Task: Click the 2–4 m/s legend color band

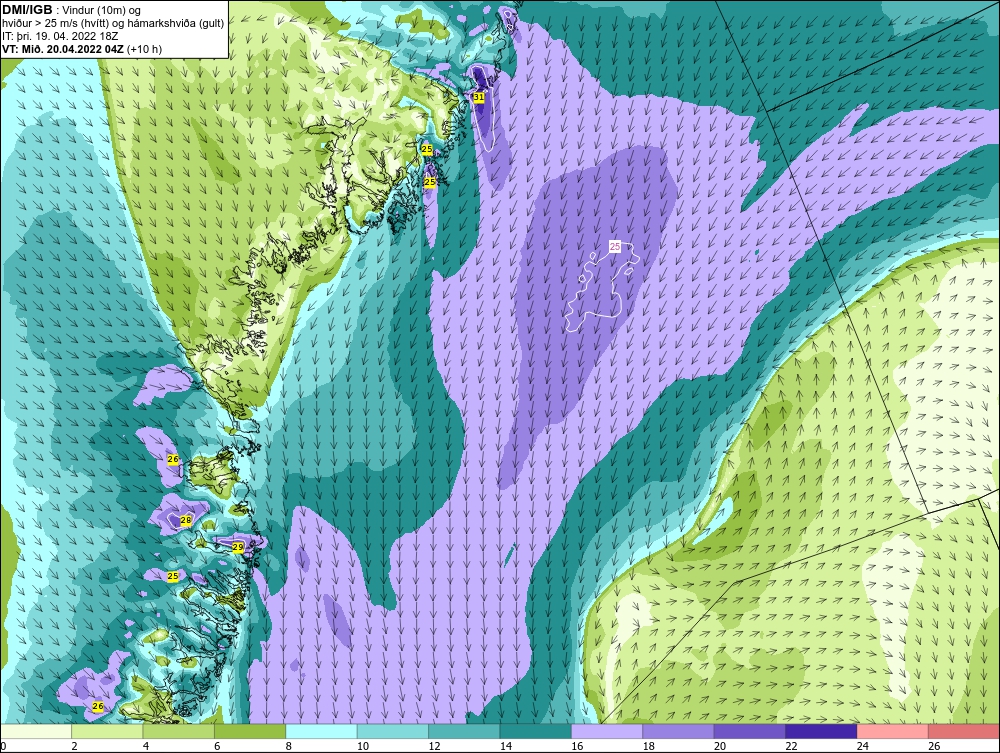Action: point(107,731)
